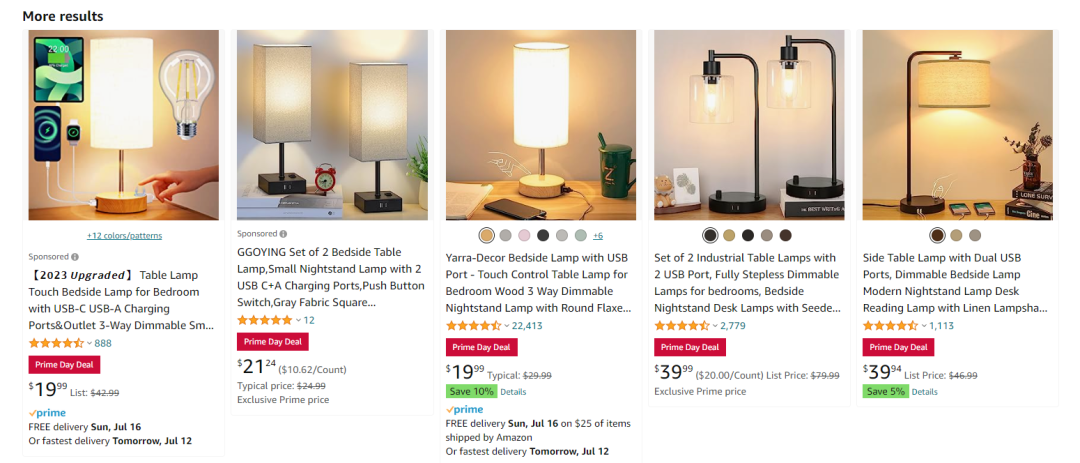Screen dimensions: 1080x463
Task: Expand the rating breakdown arrow beside 888 reviews
Action: 89,343
